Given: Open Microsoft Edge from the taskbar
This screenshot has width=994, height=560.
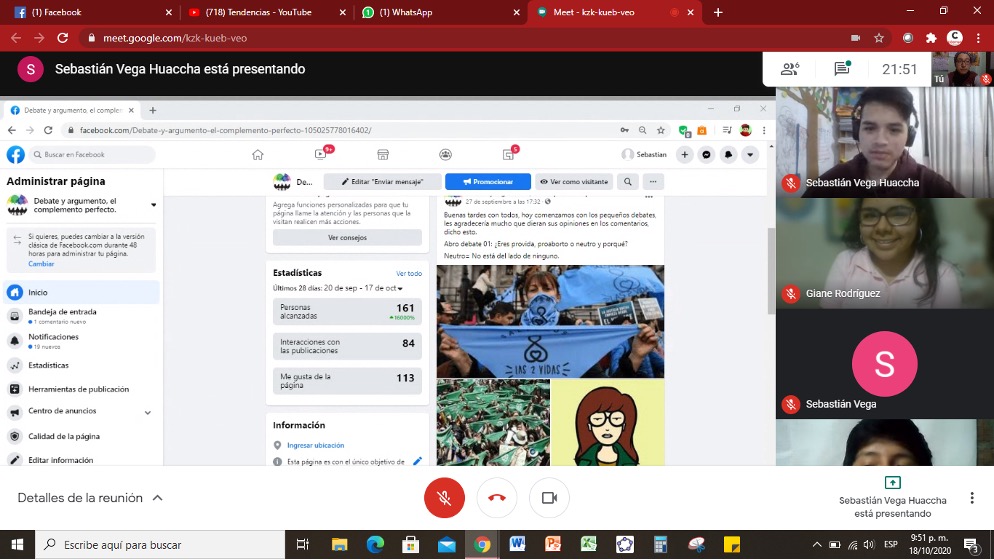Looking at the screenshot, I should [x=375, y=545].
